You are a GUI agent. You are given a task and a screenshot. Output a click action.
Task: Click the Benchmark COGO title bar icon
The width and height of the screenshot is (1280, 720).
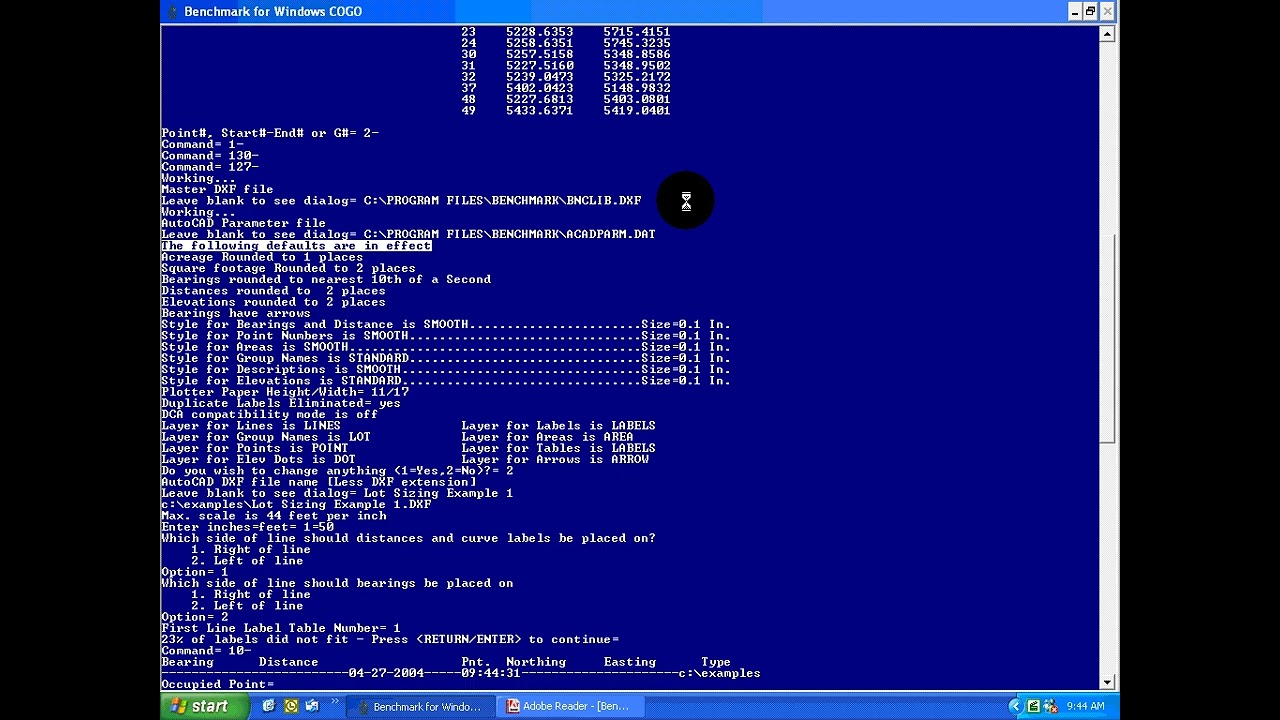click(x=171, y=12)
